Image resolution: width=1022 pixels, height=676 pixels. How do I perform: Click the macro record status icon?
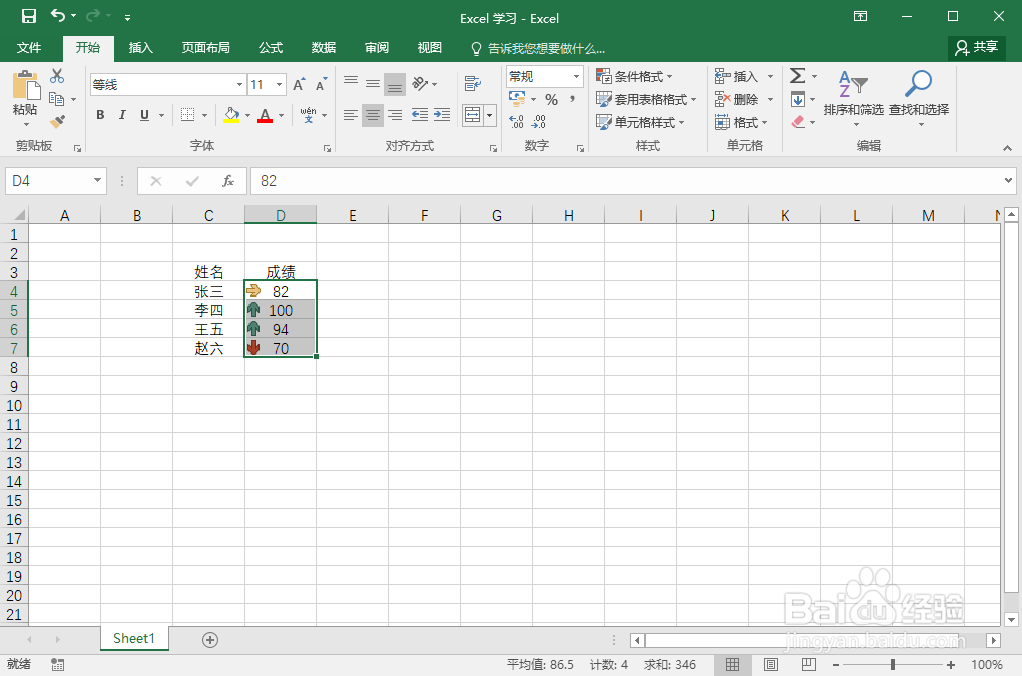tap(57, 664)
